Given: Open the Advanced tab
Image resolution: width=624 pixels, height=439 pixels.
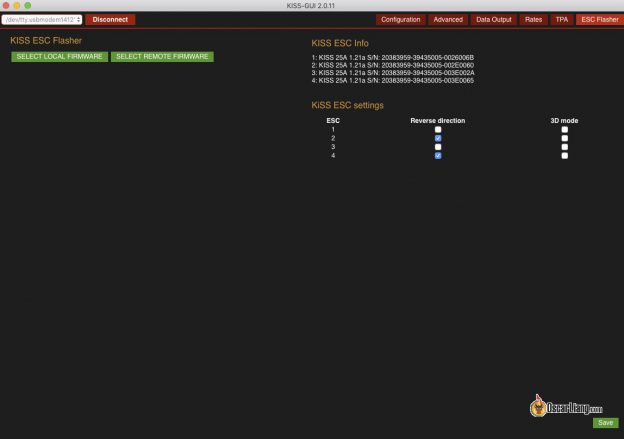Looking at the screenshot, I should click(x=448, y=19).
